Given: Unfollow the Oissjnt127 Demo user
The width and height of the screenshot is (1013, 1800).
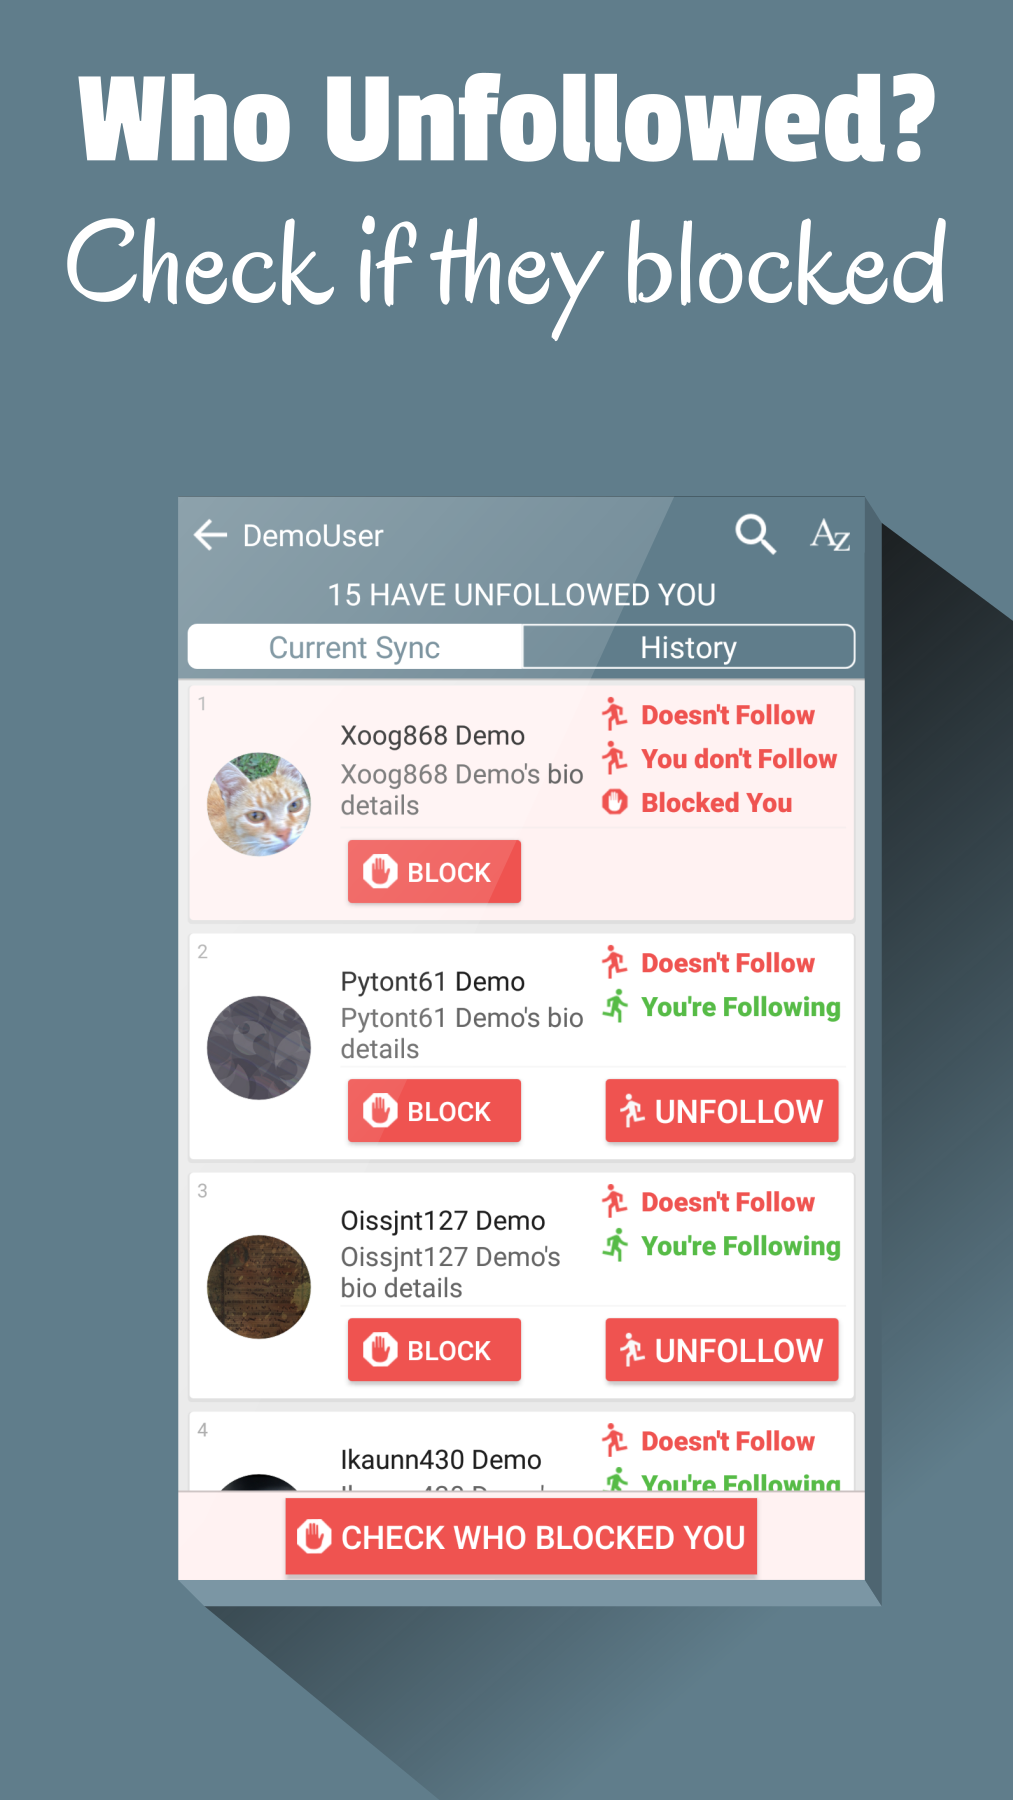Looking at the screenshot, I should tap(722, 1350).
